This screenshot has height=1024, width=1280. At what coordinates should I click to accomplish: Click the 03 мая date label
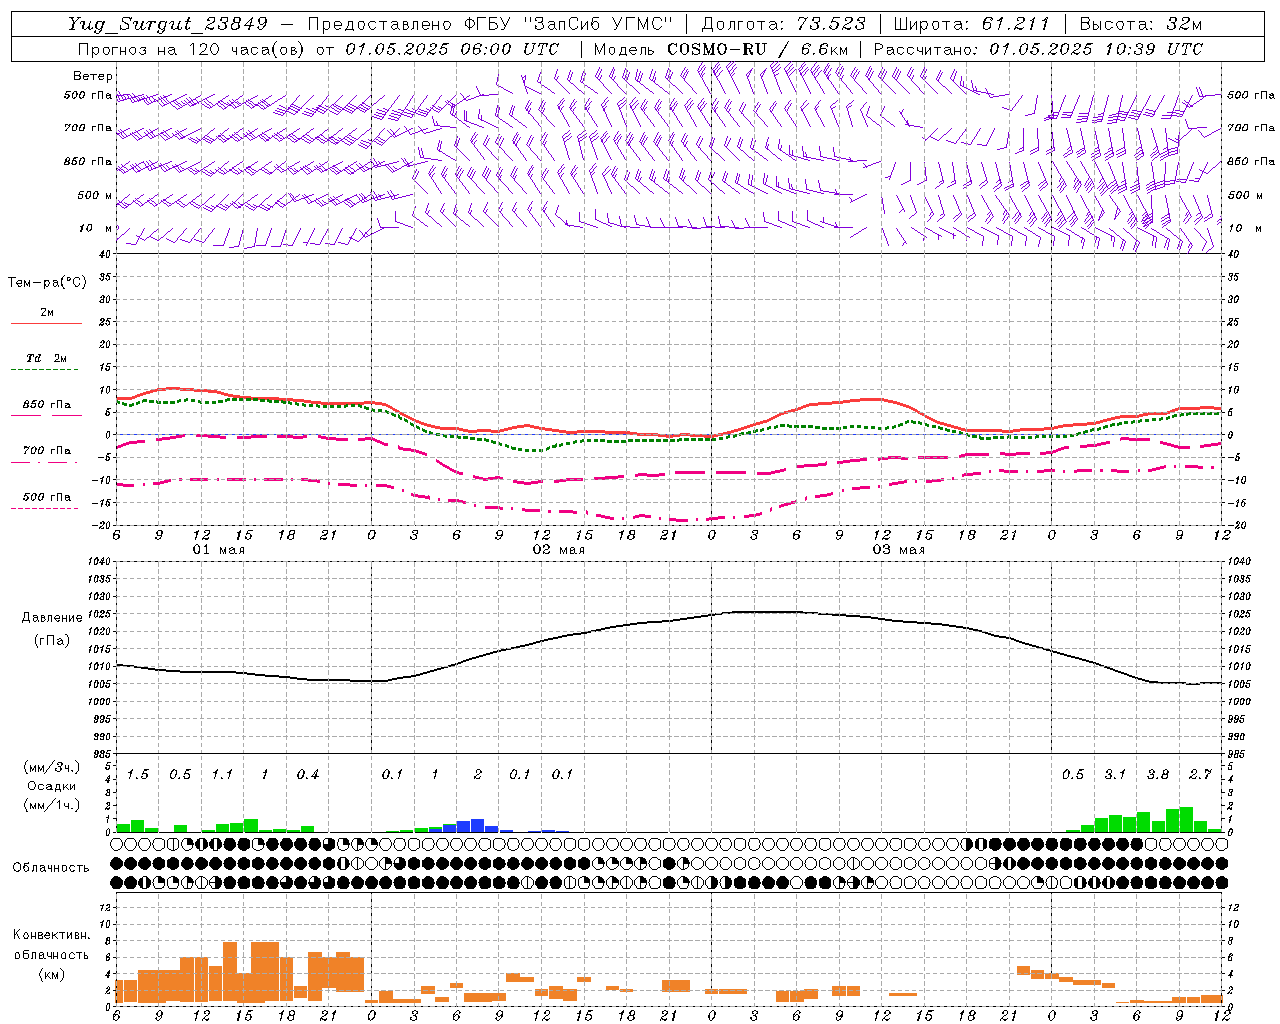898,550
